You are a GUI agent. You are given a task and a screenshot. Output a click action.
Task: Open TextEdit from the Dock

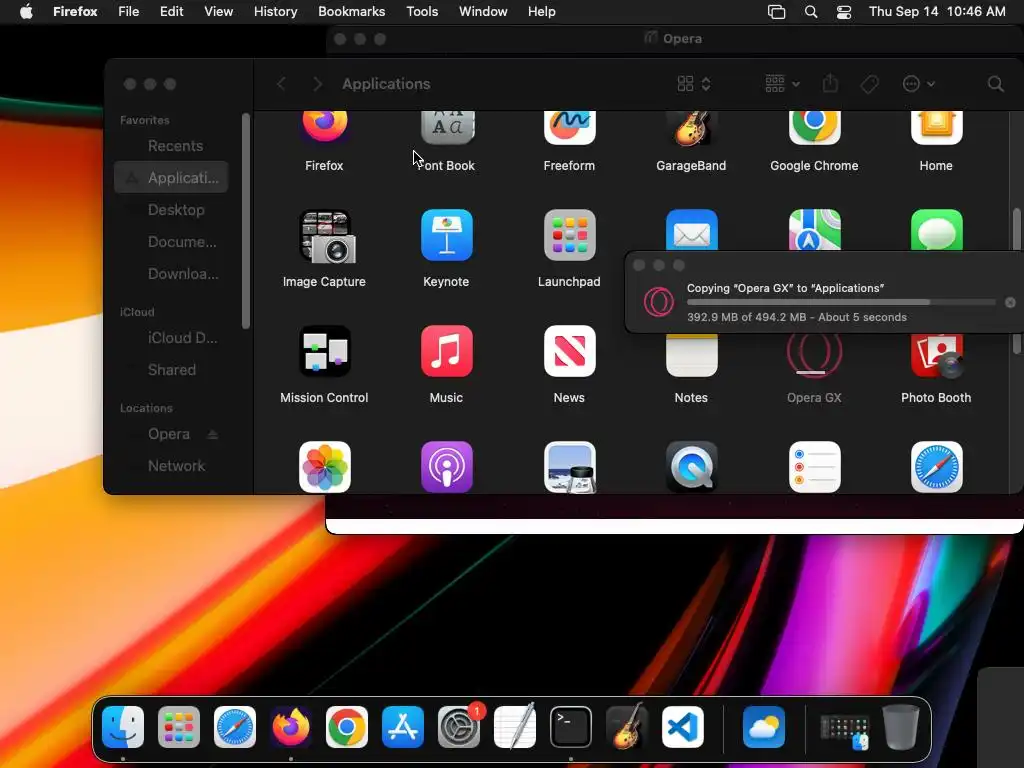coord(515,726)
